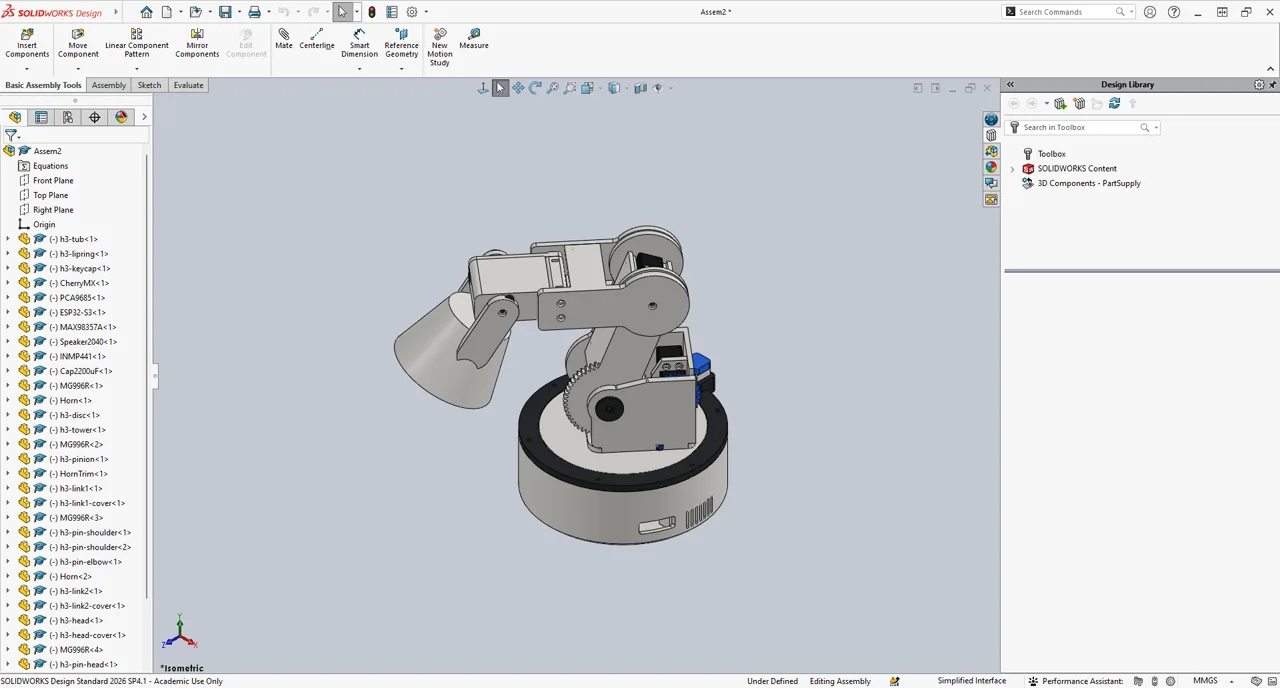Click the Print icon
Image resolution: width=1280 pixels, height=688 pixels.
[254, 12]
